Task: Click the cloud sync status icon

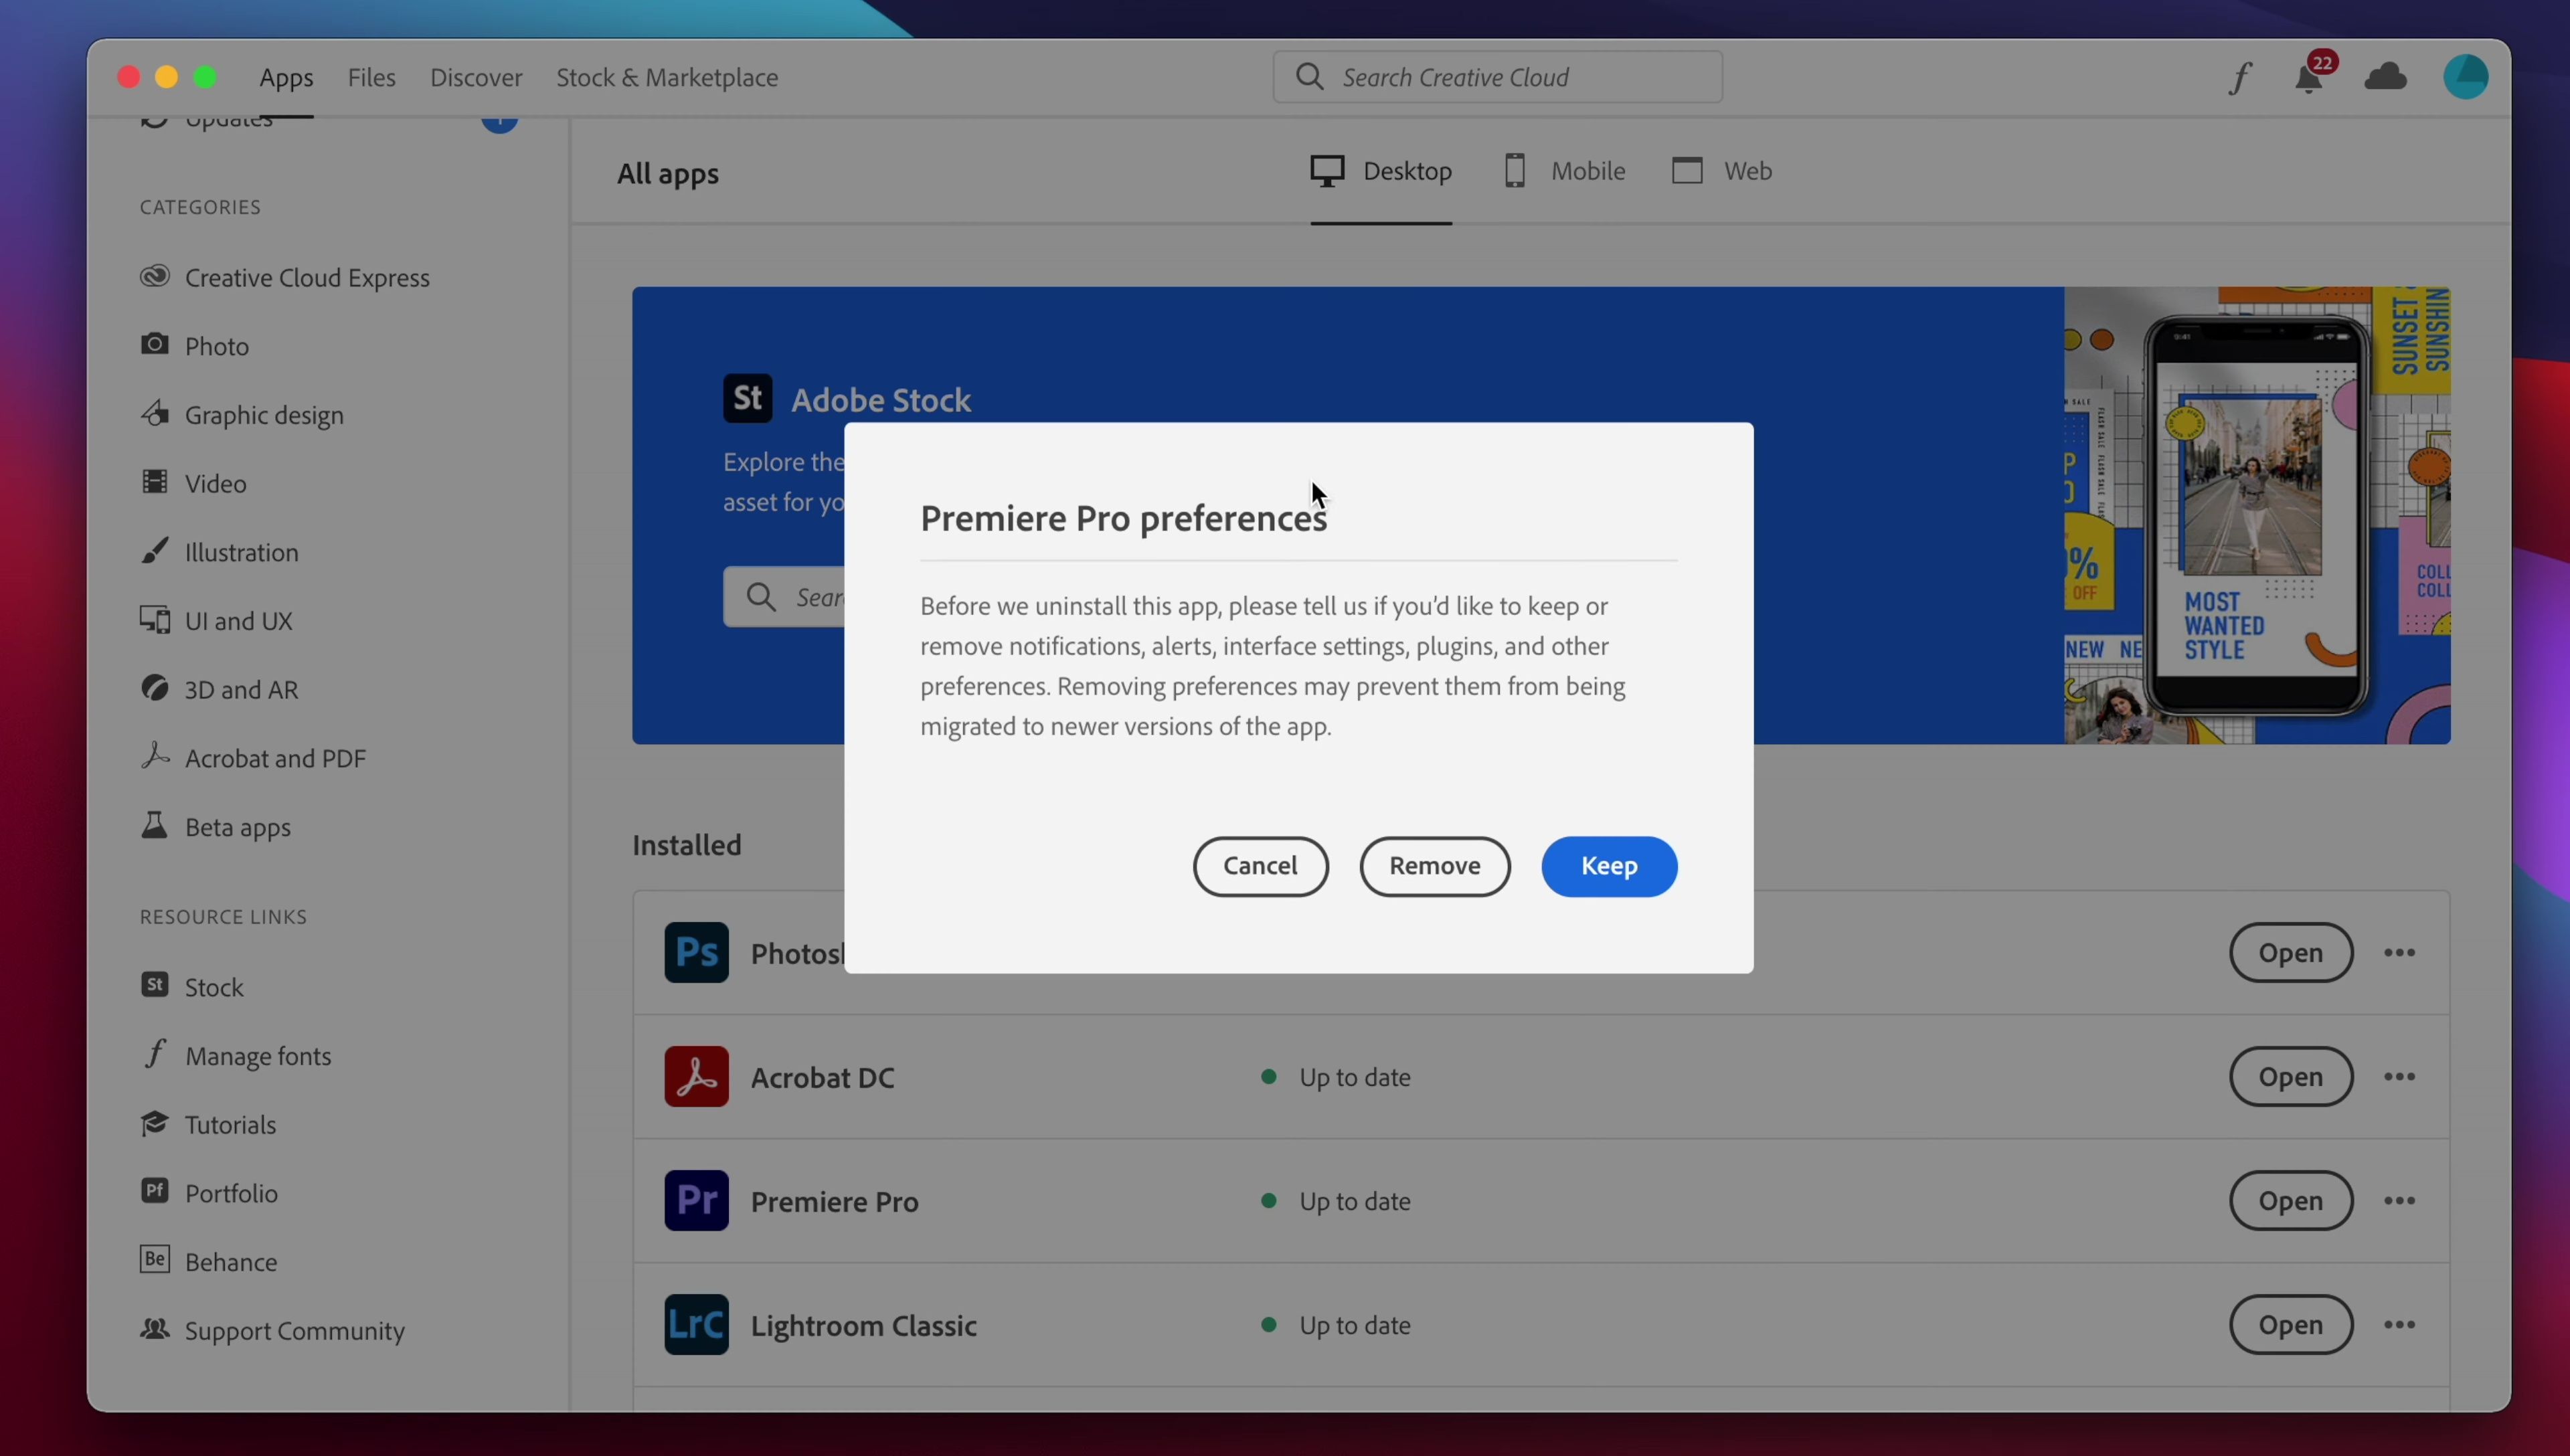Action: tap(2385, 77)
